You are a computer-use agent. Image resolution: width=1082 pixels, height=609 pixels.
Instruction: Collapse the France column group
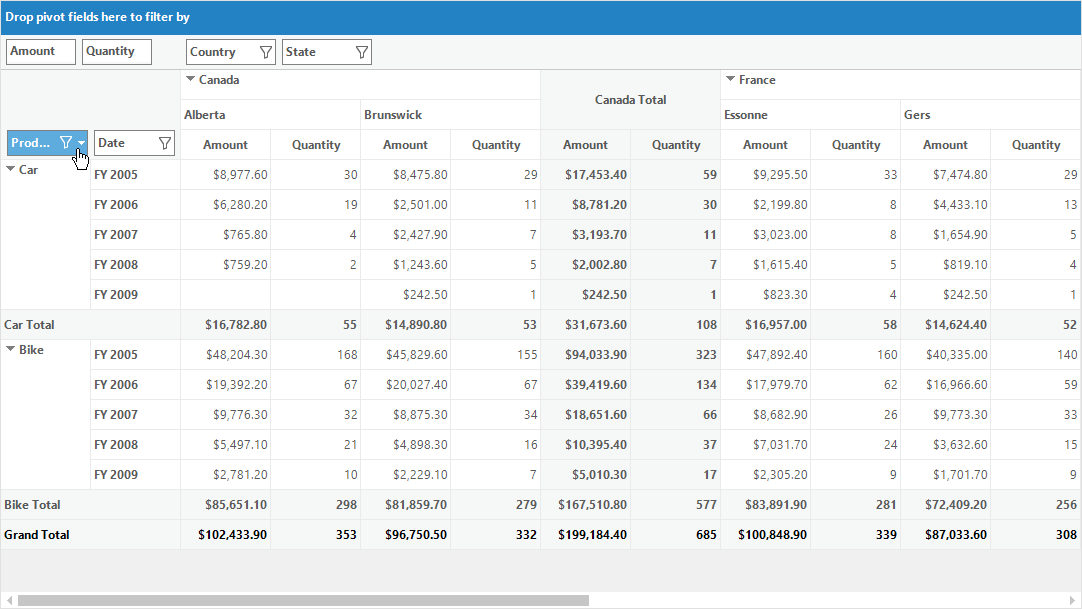click(x=730, y=79)
